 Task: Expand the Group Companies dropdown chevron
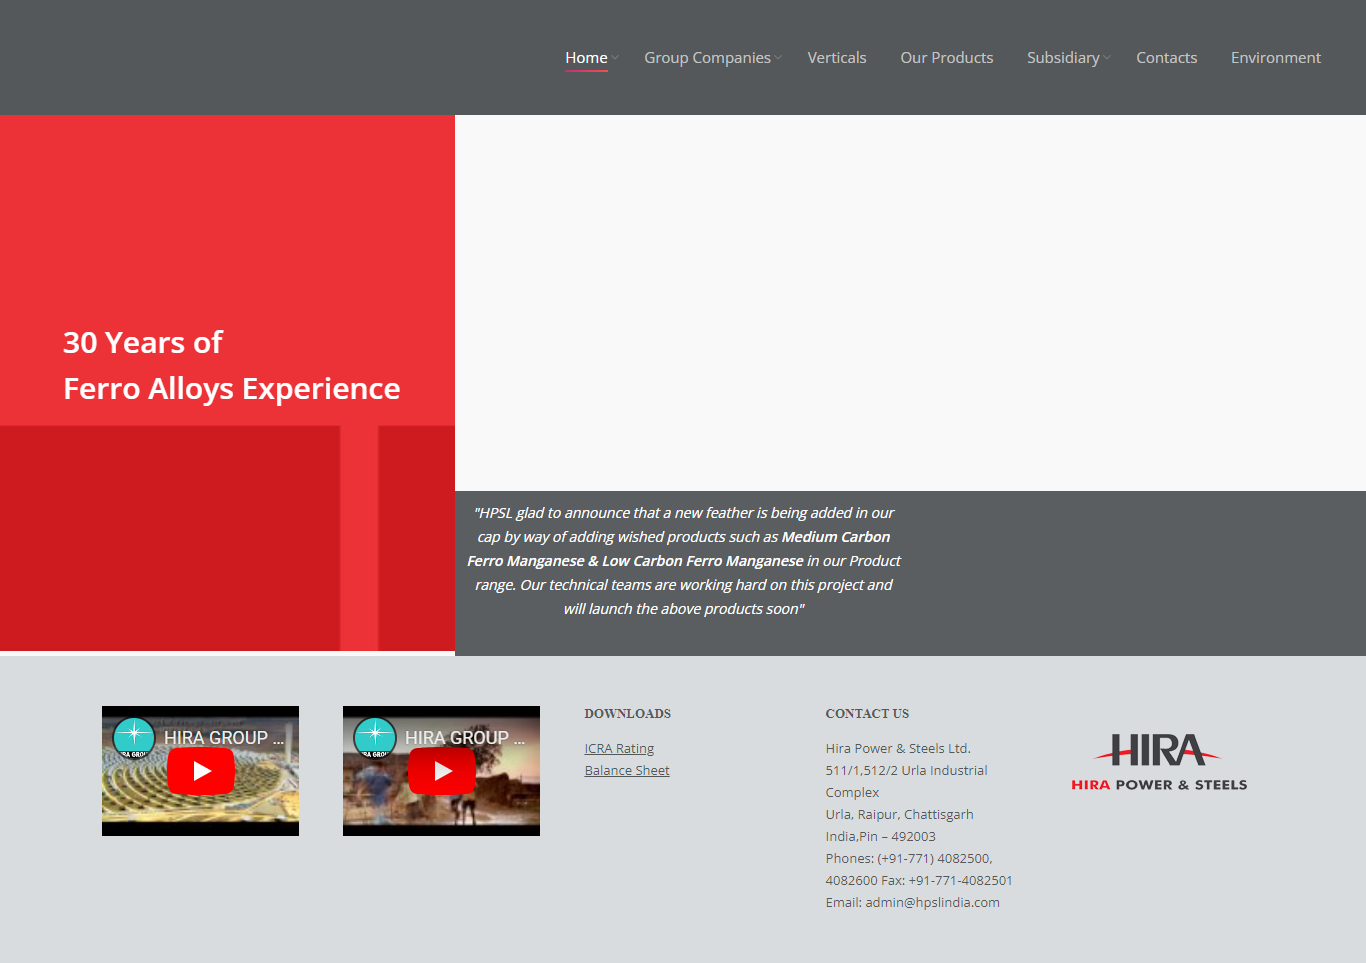tap(778, 58)
